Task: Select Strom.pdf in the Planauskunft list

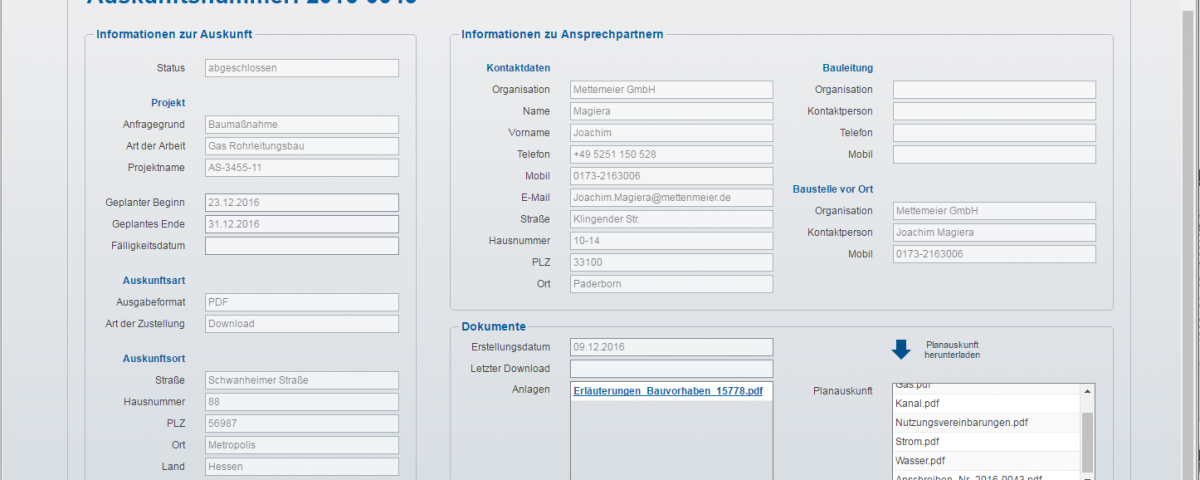Action: pyautogui.click(x=918, y=441)
